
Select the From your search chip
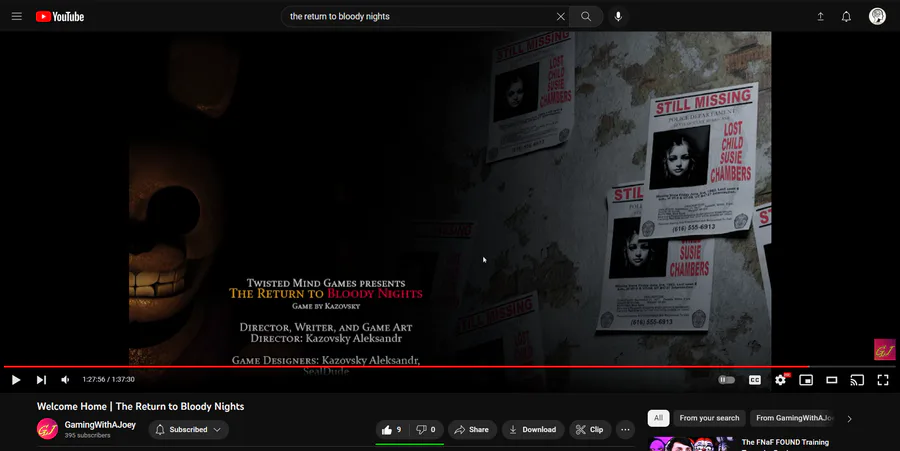click(709, 418)
